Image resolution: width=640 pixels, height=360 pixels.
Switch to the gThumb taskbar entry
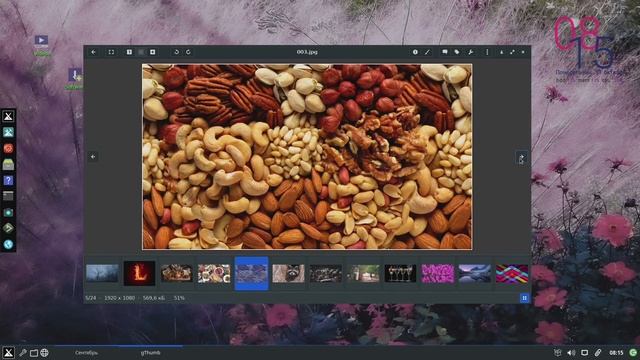[x=151, y=353]
